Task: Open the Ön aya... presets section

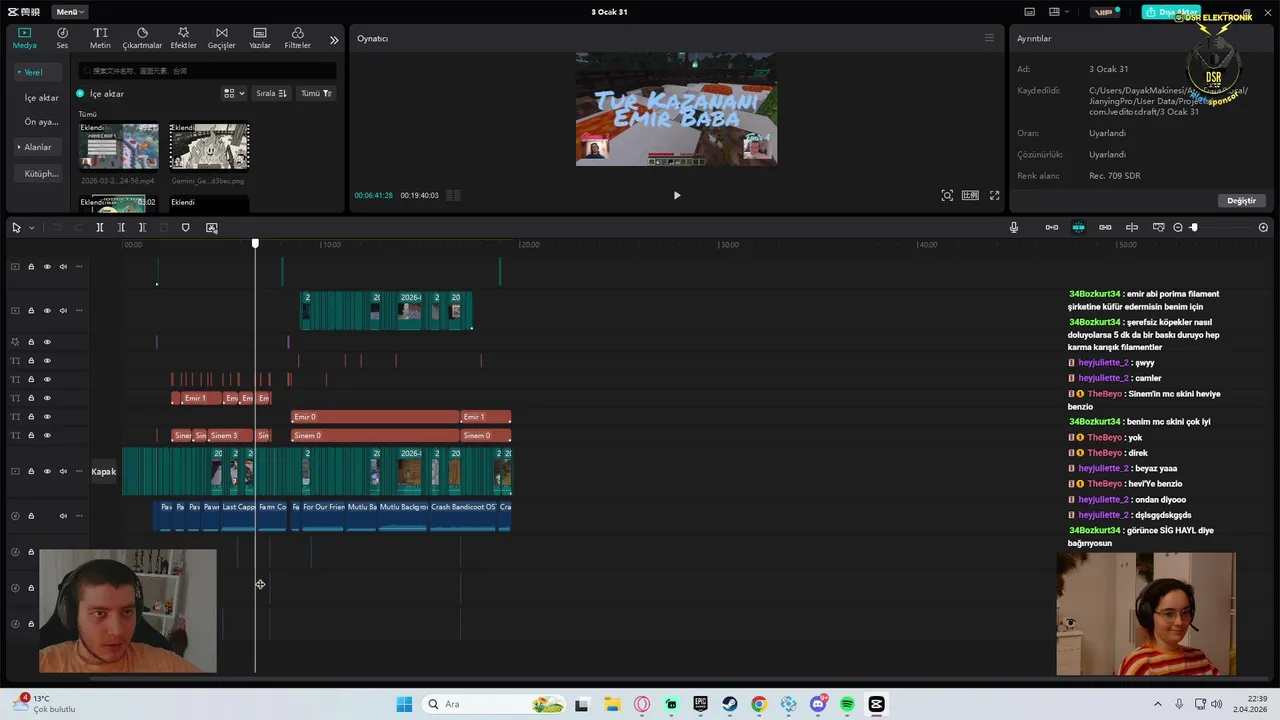Action: 41,121
